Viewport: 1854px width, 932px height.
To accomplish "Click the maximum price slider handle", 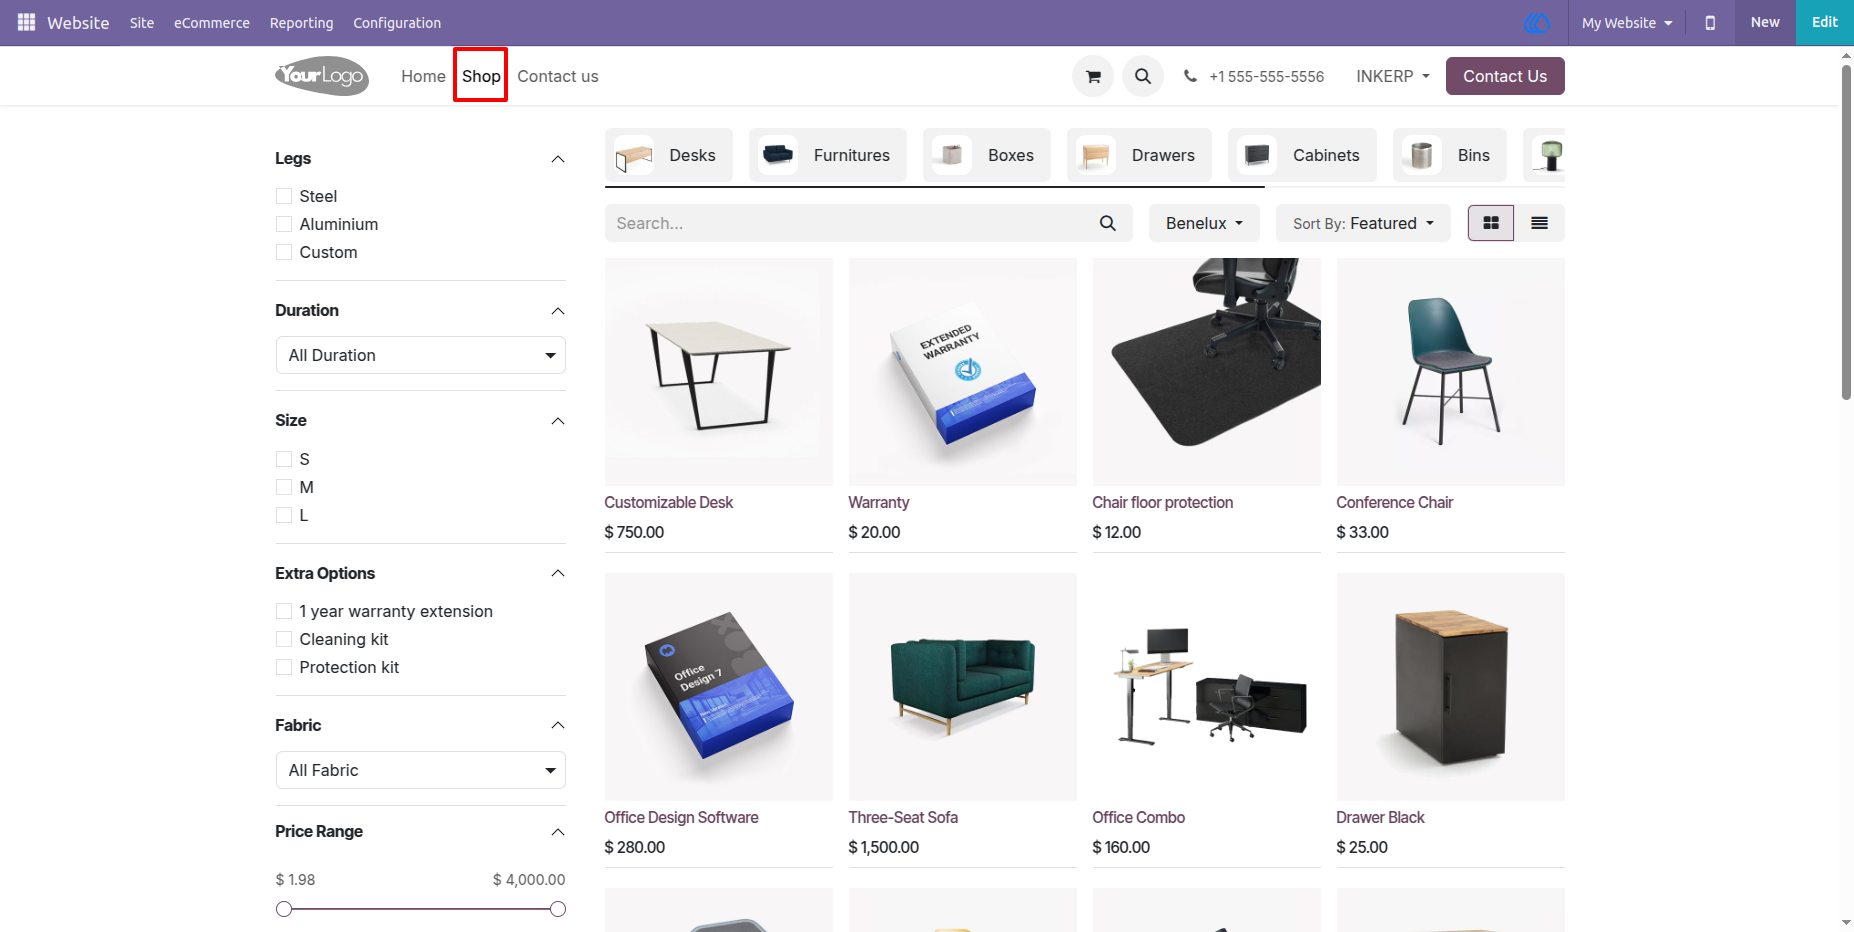I will point(558,909).
